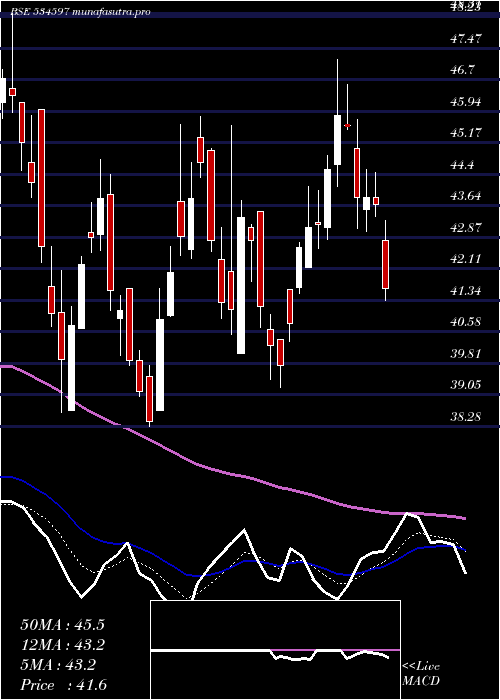
Task: Click the 45.17 price level label
Action: (x=466, y=133)
